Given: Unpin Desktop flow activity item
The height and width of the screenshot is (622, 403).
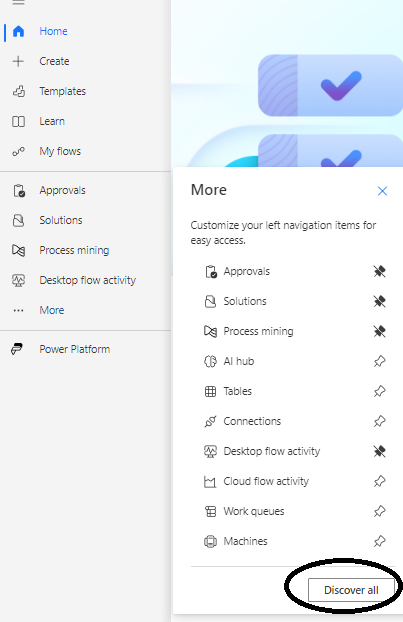Looking at the screenshot, I should [380, 451].
